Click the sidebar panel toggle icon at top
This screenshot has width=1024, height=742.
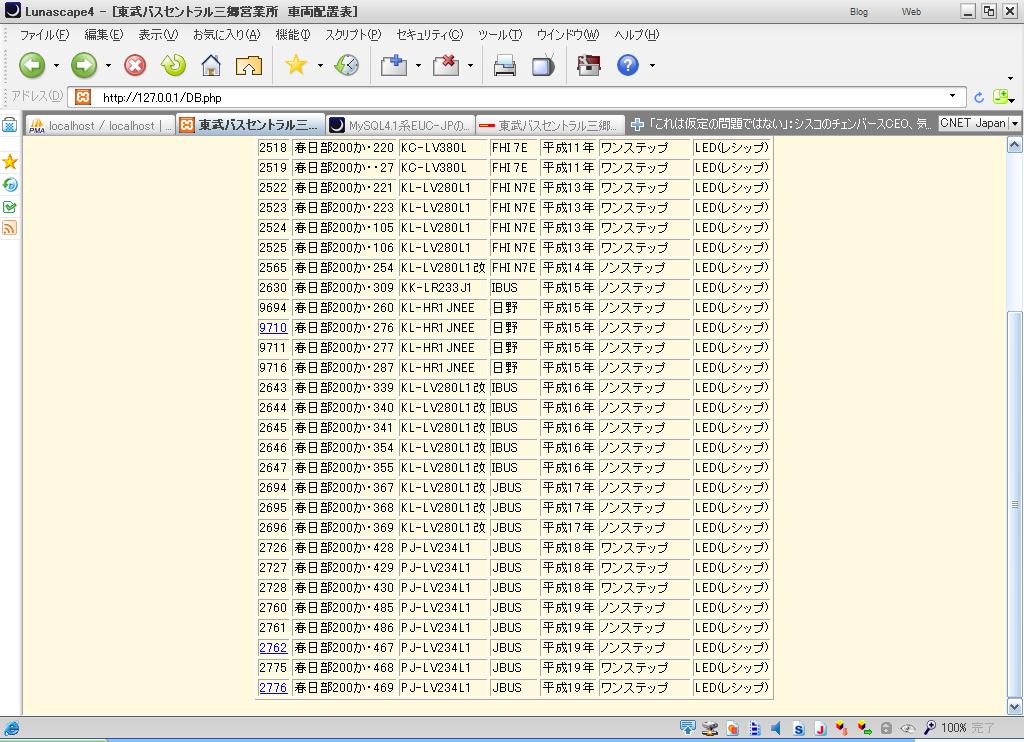pyautogui.click(x=9, y=125)
